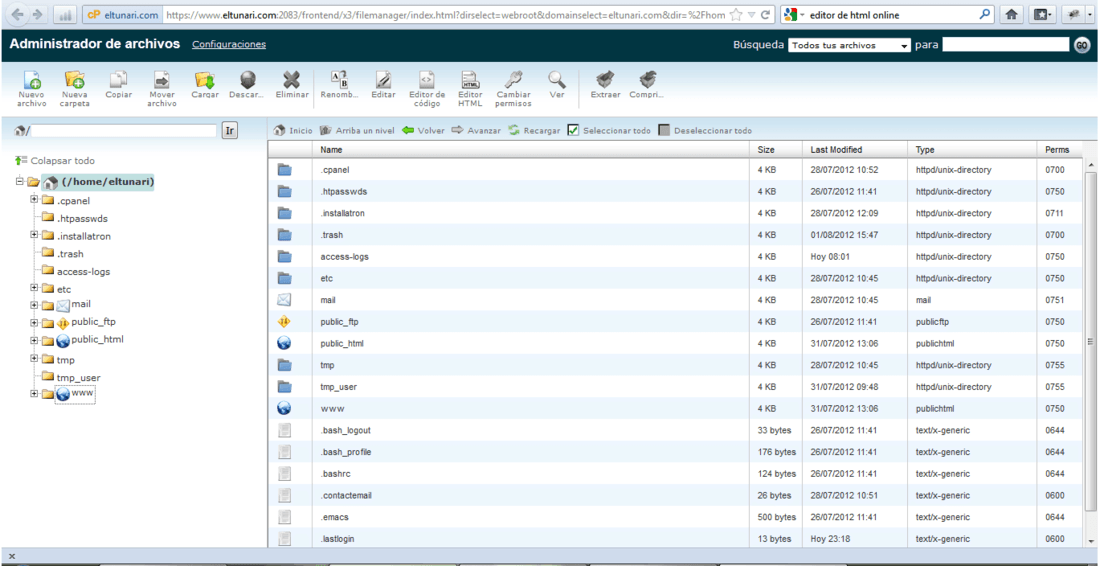
Task: Choose the Mover archivo tool
Action: (x=162, y=88)
